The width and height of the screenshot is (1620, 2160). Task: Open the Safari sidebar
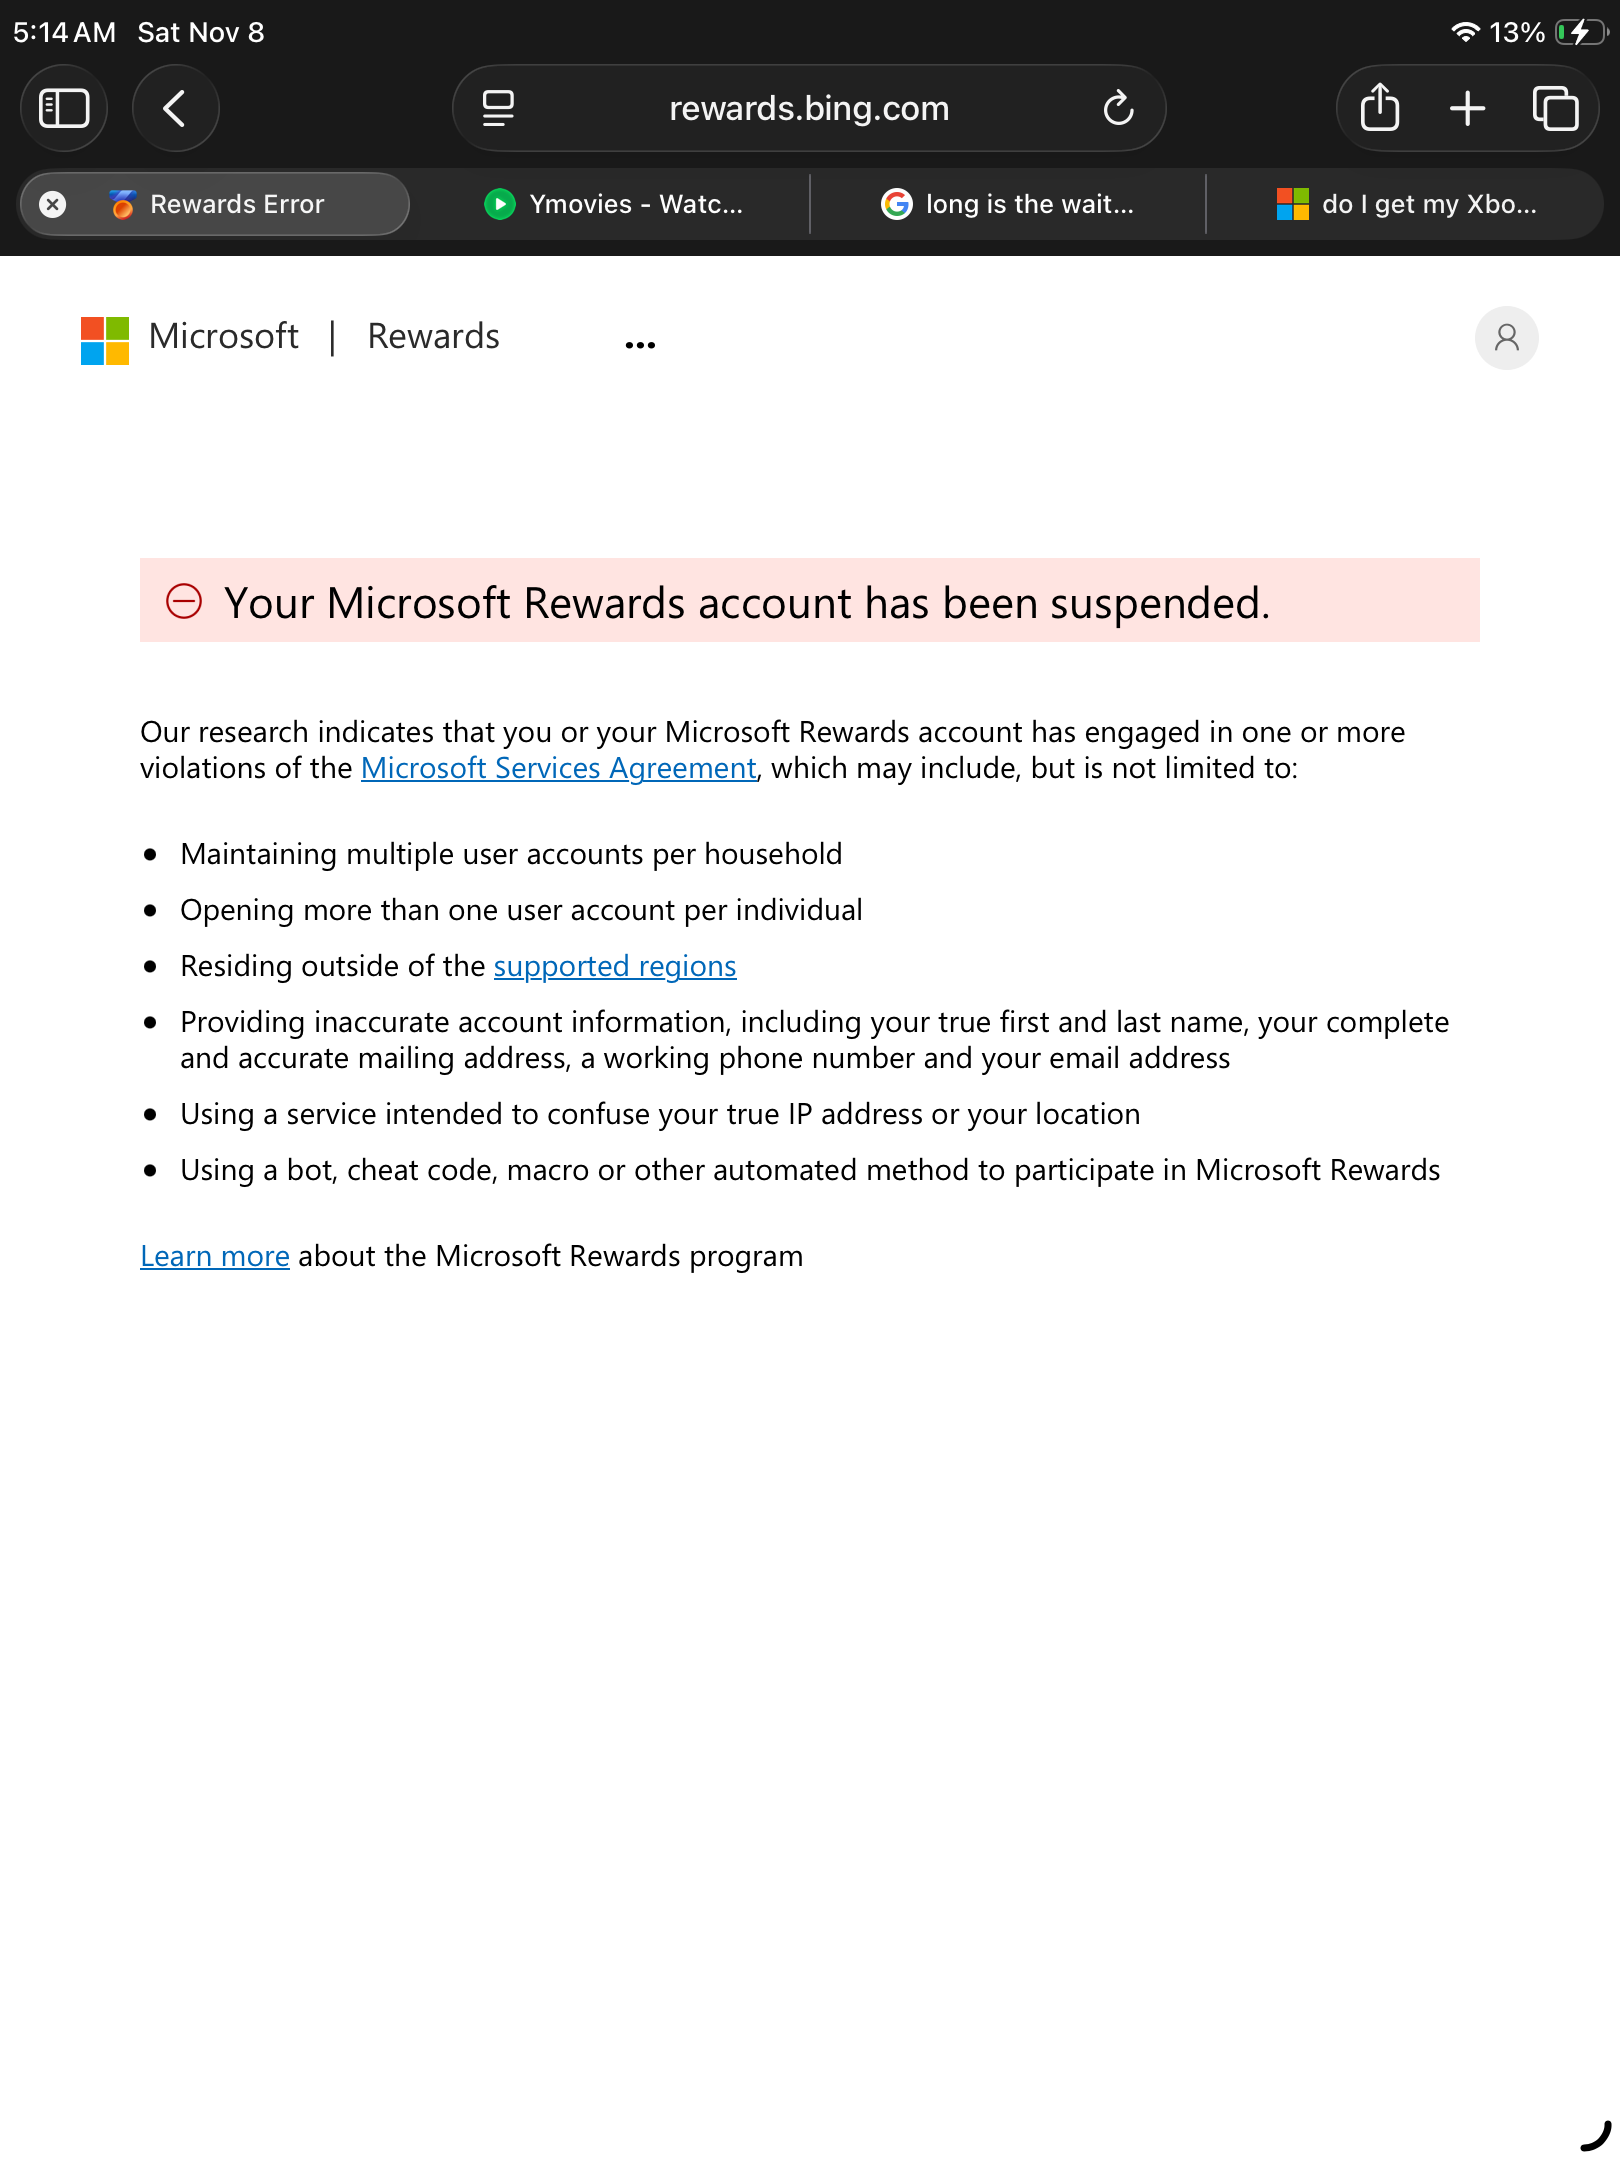coord(64,108)
